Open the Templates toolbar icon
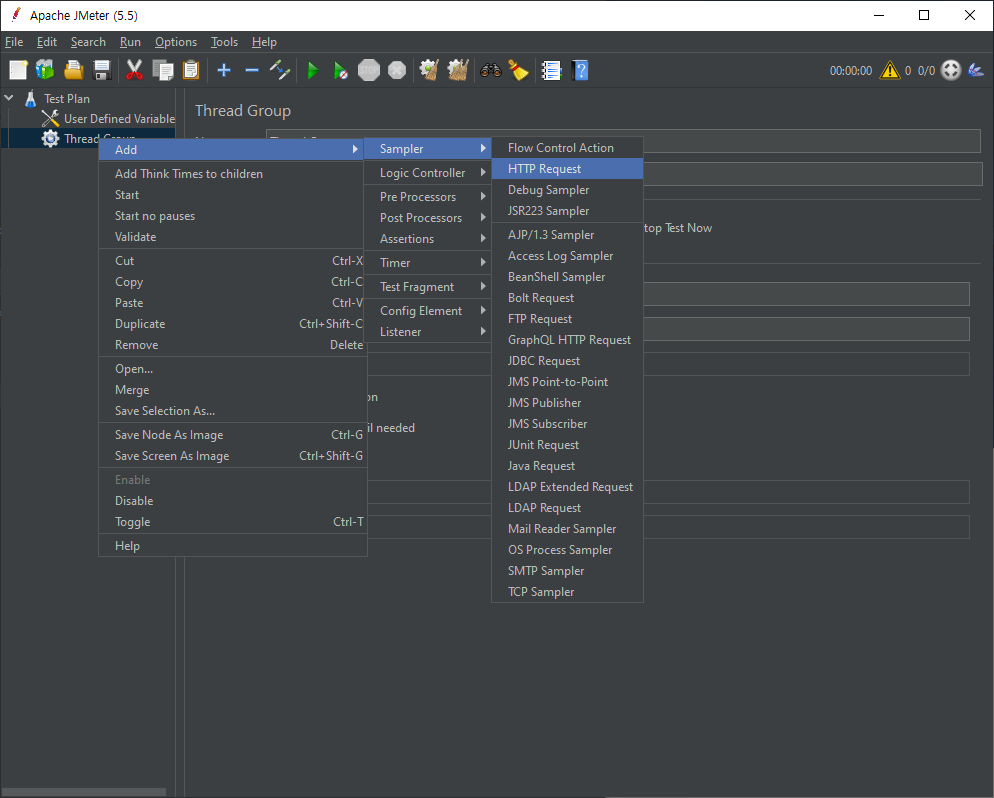Screen dimensions: 994x798 [x=45, y=70]
